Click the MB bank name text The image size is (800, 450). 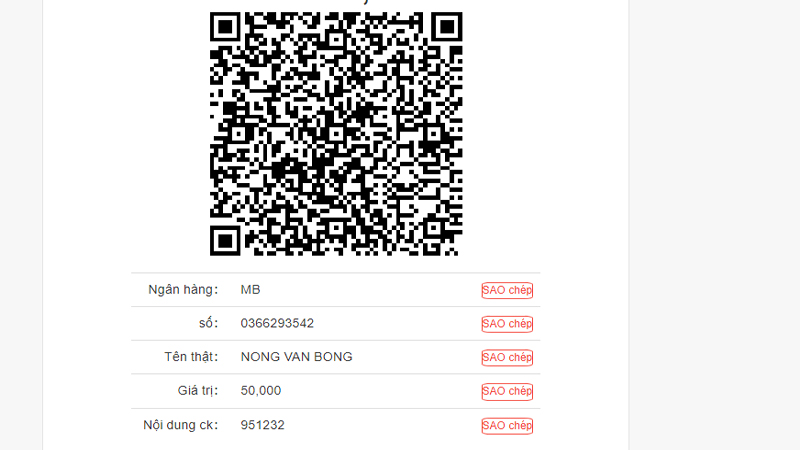pos(251,290)
